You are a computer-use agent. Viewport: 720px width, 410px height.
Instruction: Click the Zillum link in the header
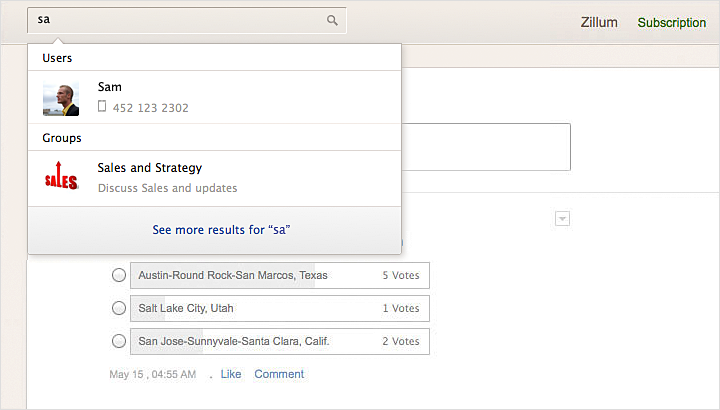599,22
